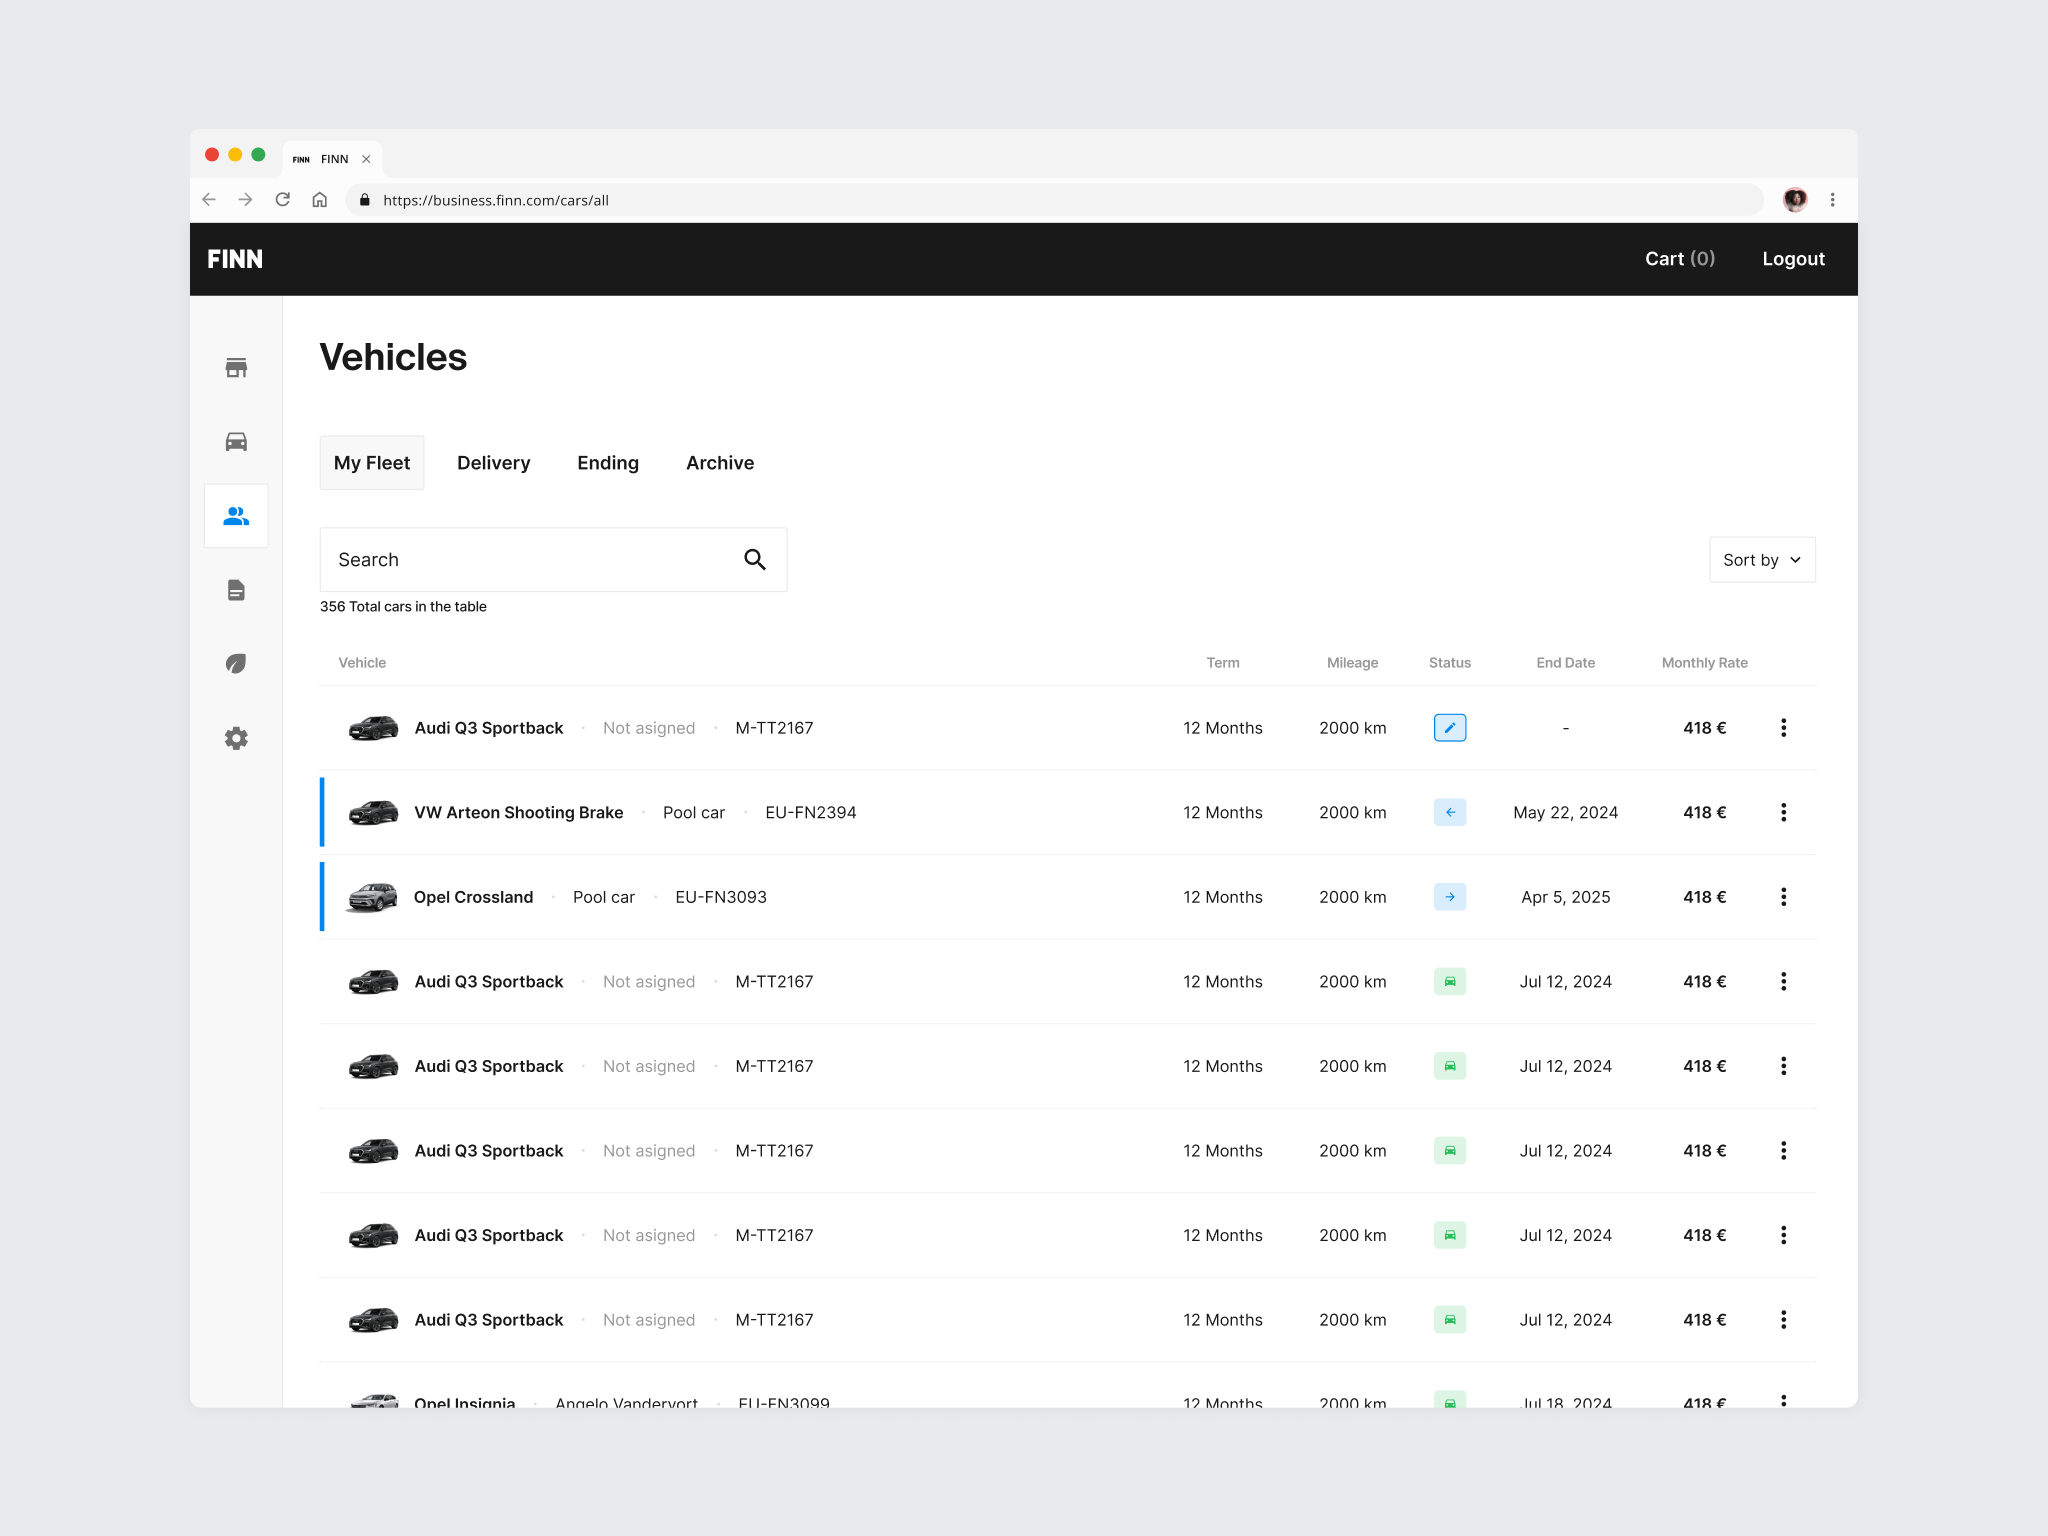Click inside the Search input field

tap(520, 559)
